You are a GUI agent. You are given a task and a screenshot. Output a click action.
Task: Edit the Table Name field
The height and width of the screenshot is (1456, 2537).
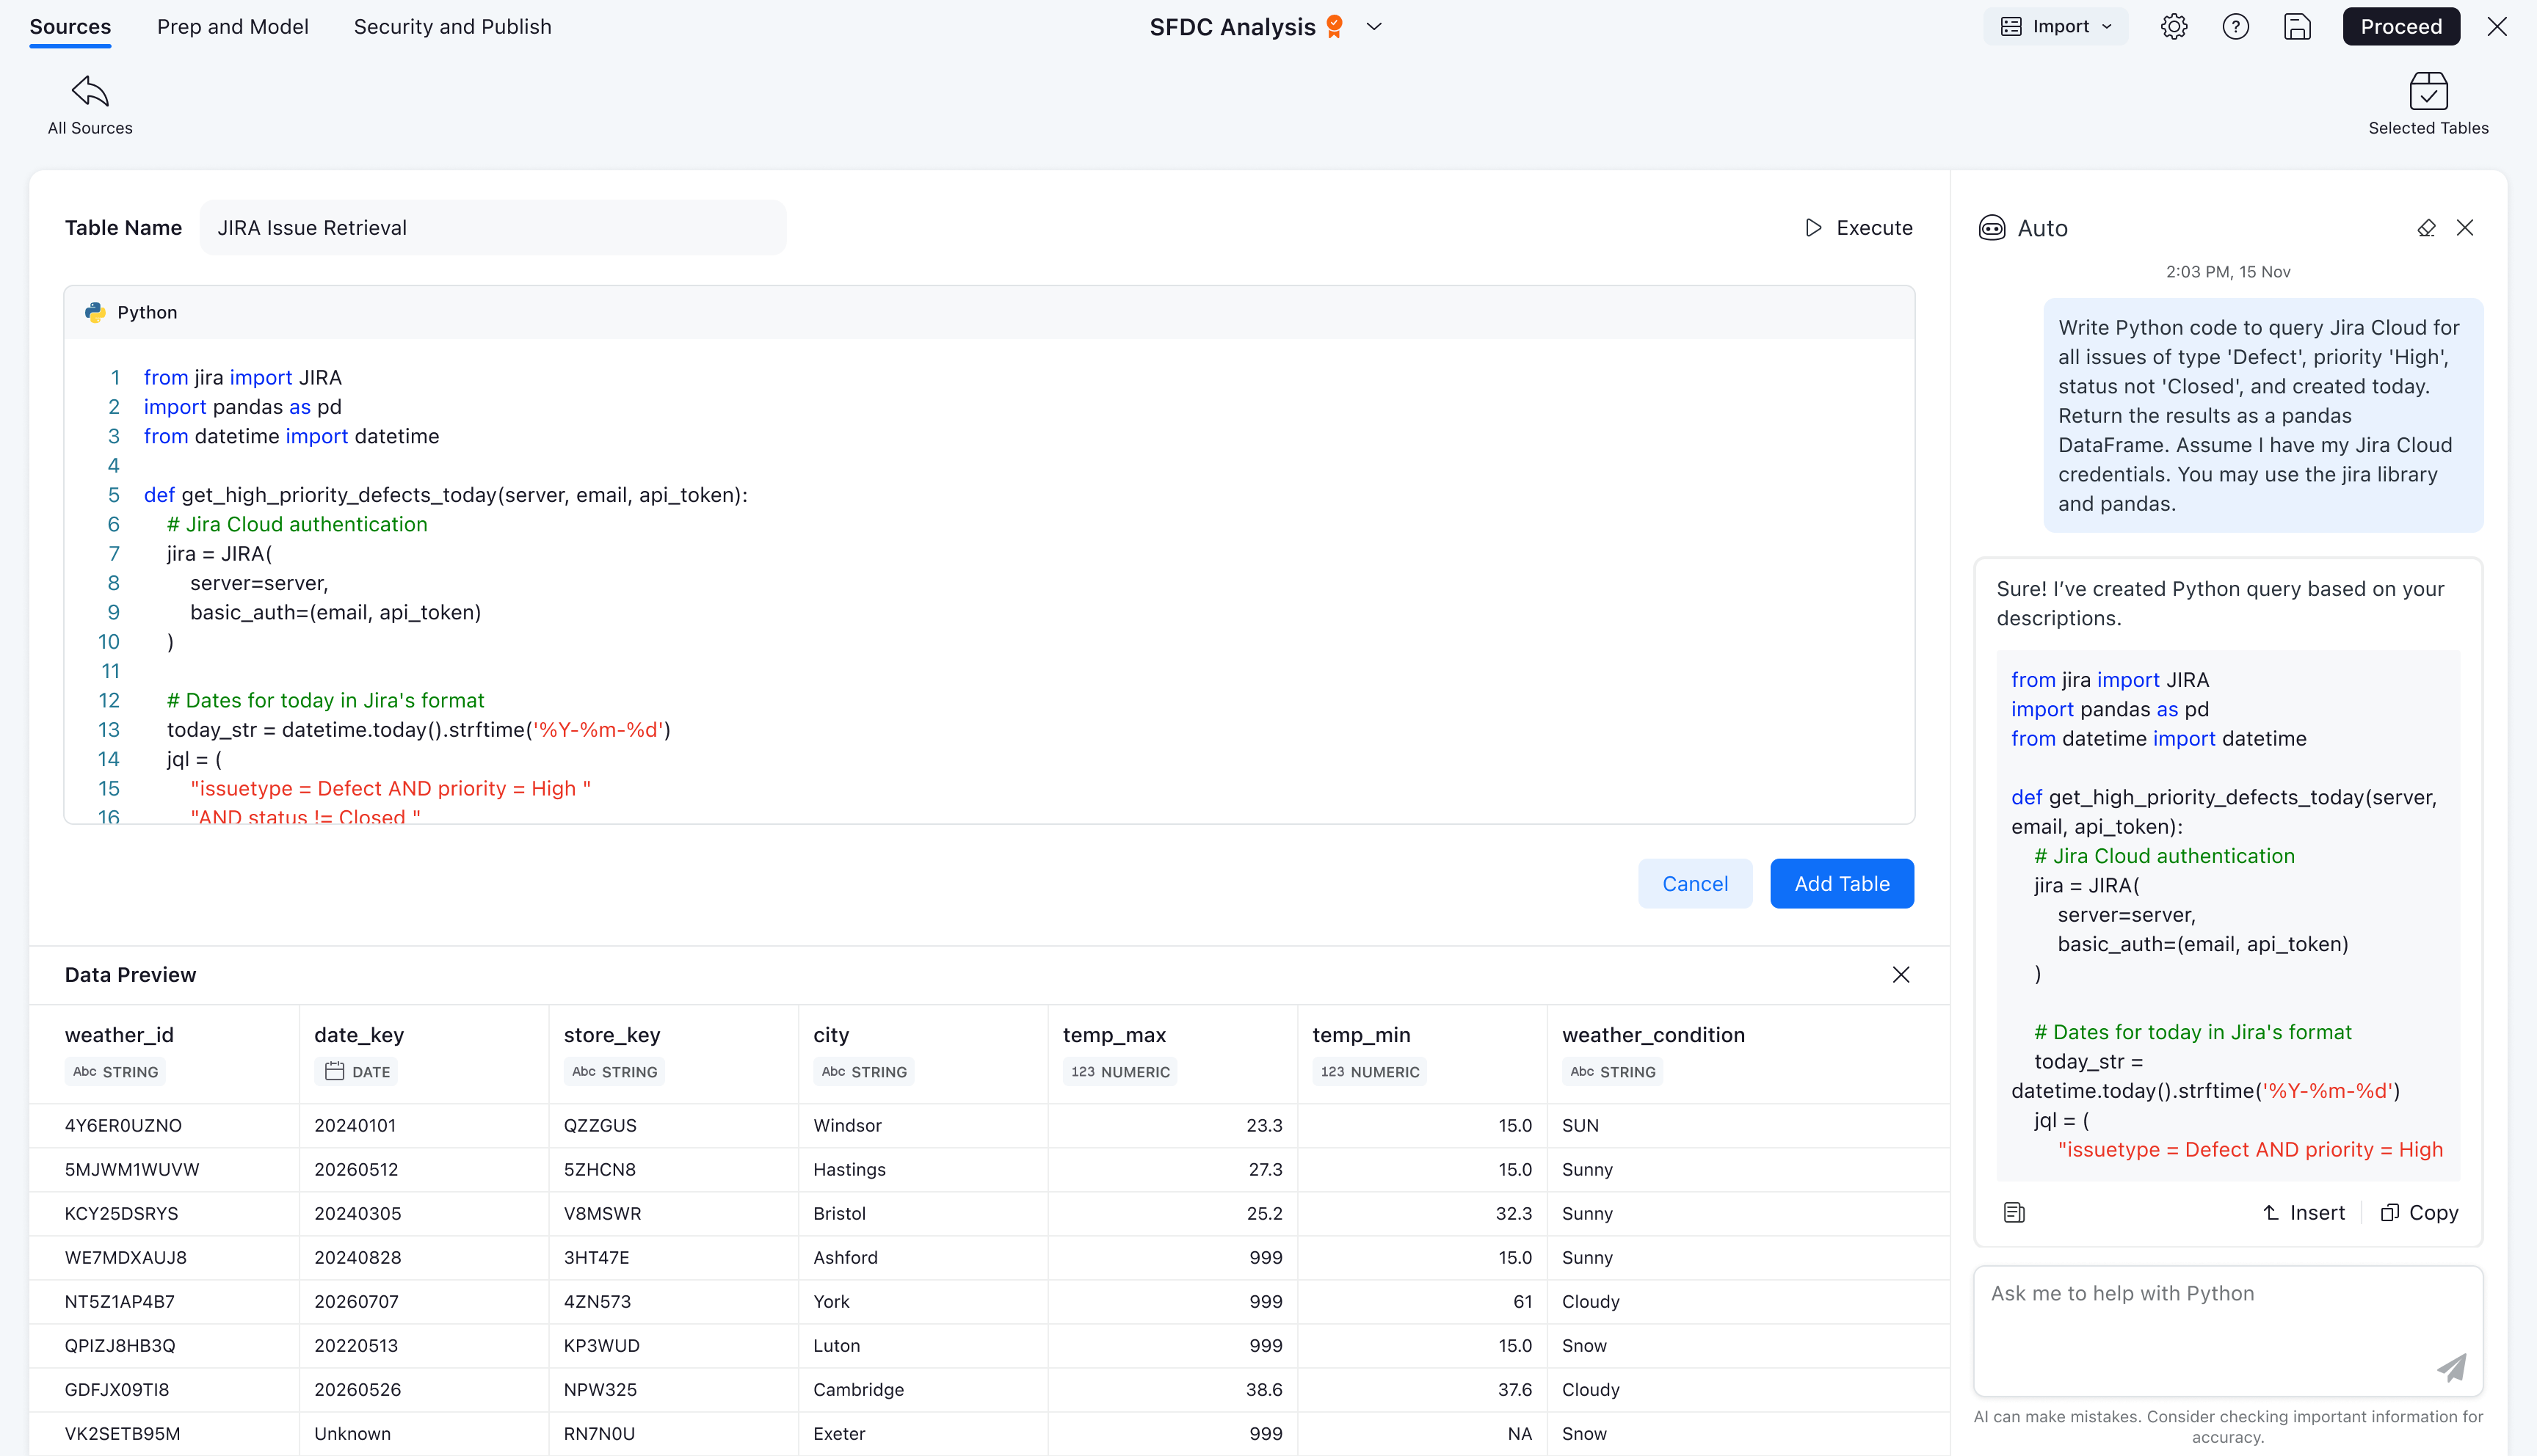tap(492, 228)
